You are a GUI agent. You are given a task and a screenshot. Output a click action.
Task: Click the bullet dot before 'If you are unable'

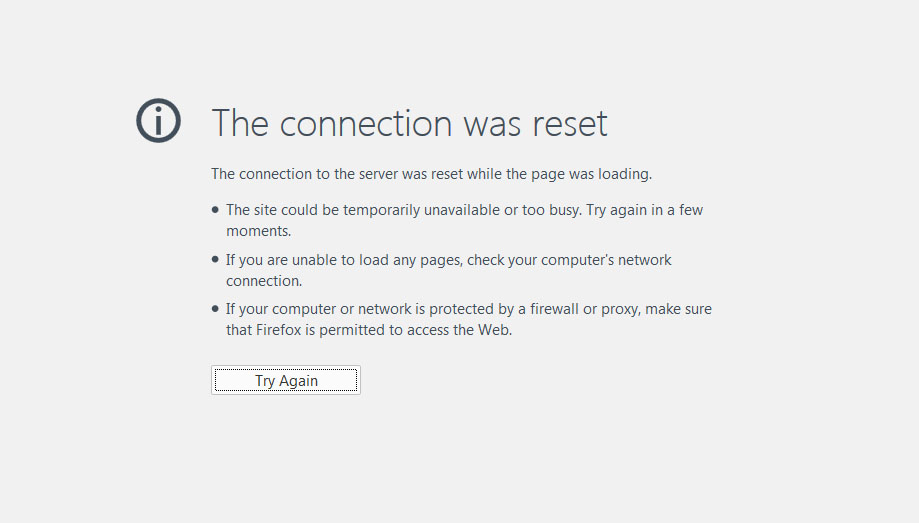(x=215, y=259)
